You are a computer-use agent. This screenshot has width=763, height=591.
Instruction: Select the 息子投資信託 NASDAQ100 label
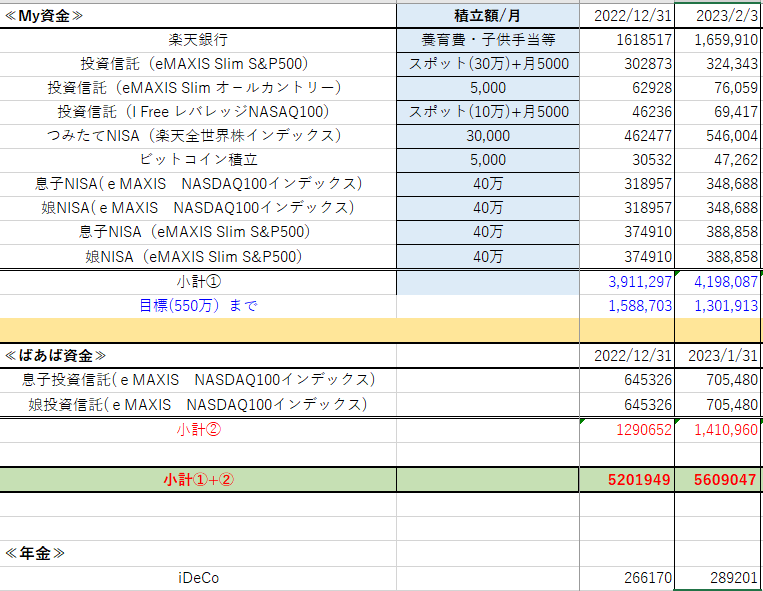point(198,380)
